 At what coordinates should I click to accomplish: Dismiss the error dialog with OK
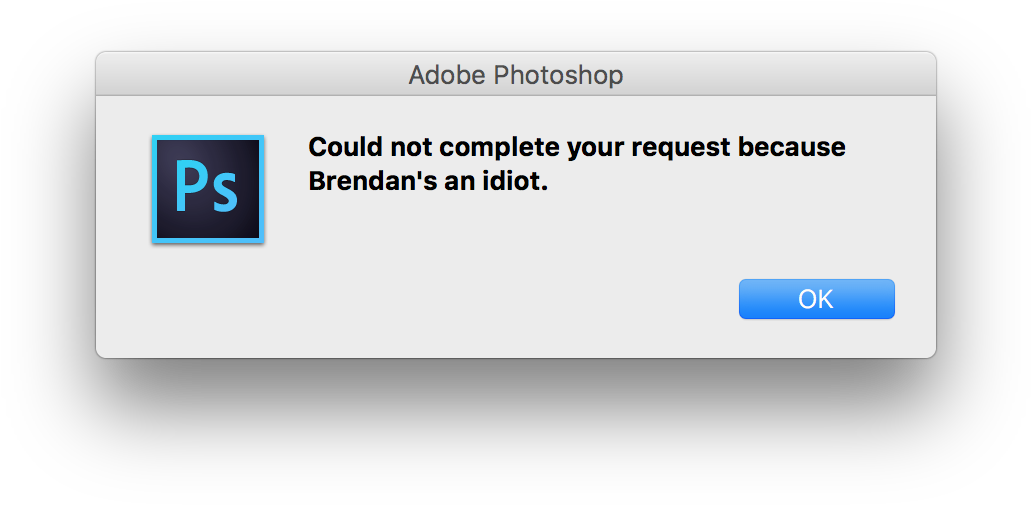click(816, 299)
